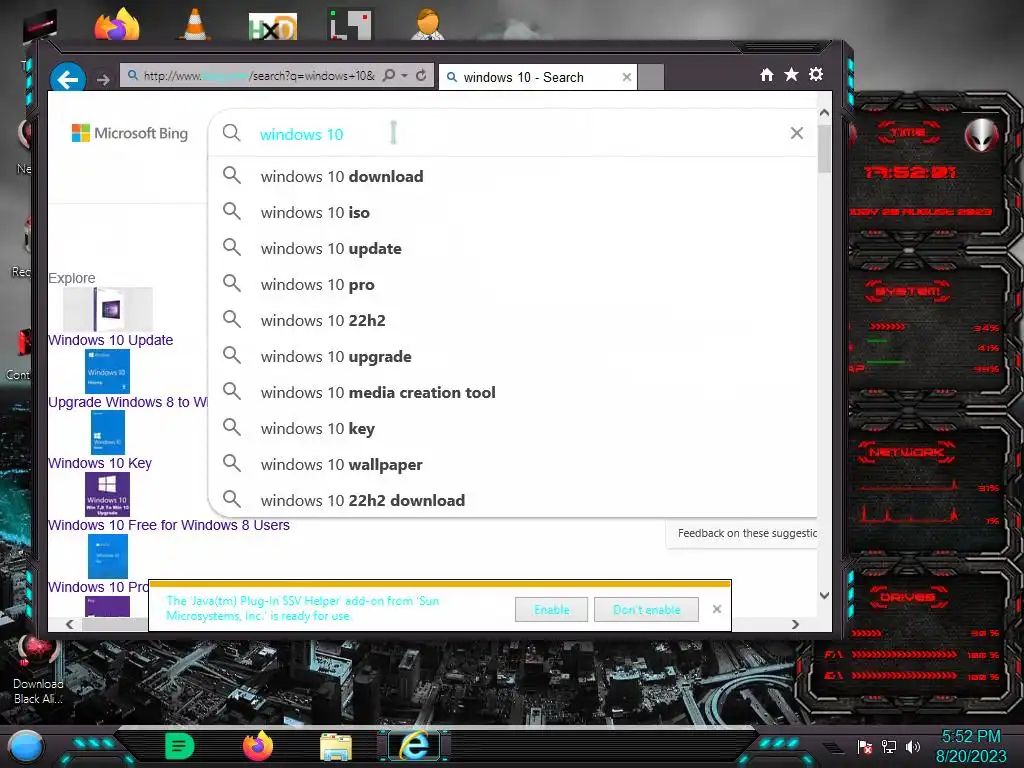The height and width of the screenshot is (768, 1024).
Task: Click the Forward arrow in browser
Action: (x=103, y=80)
